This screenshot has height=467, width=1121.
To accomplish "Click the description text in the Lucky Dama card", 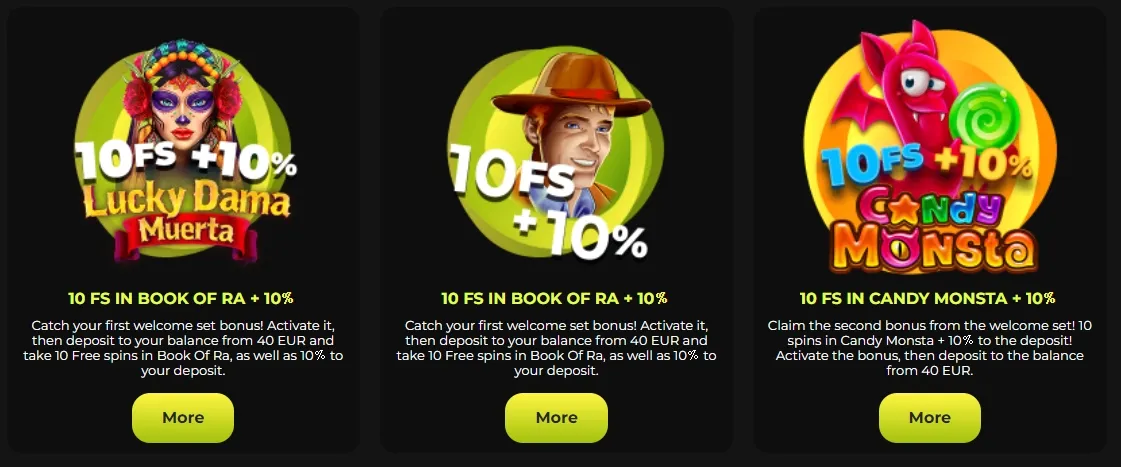I will point(183,348).
